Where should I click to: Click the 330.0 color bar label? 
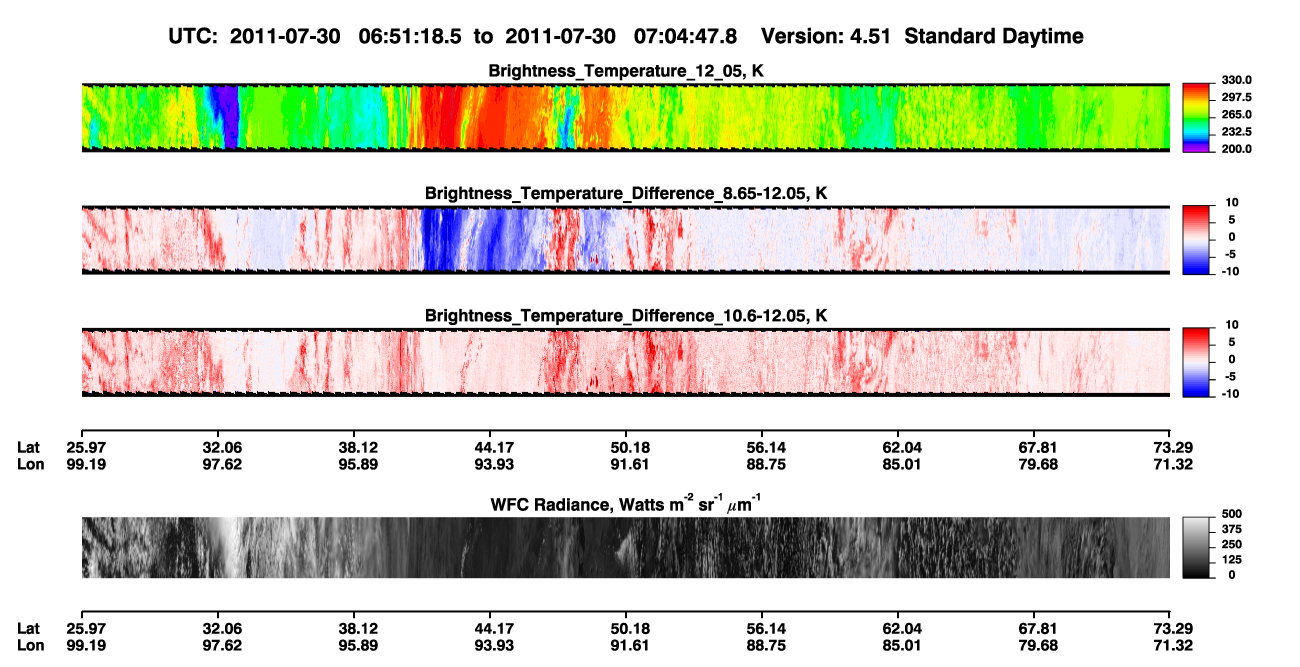coord(1238,80)
